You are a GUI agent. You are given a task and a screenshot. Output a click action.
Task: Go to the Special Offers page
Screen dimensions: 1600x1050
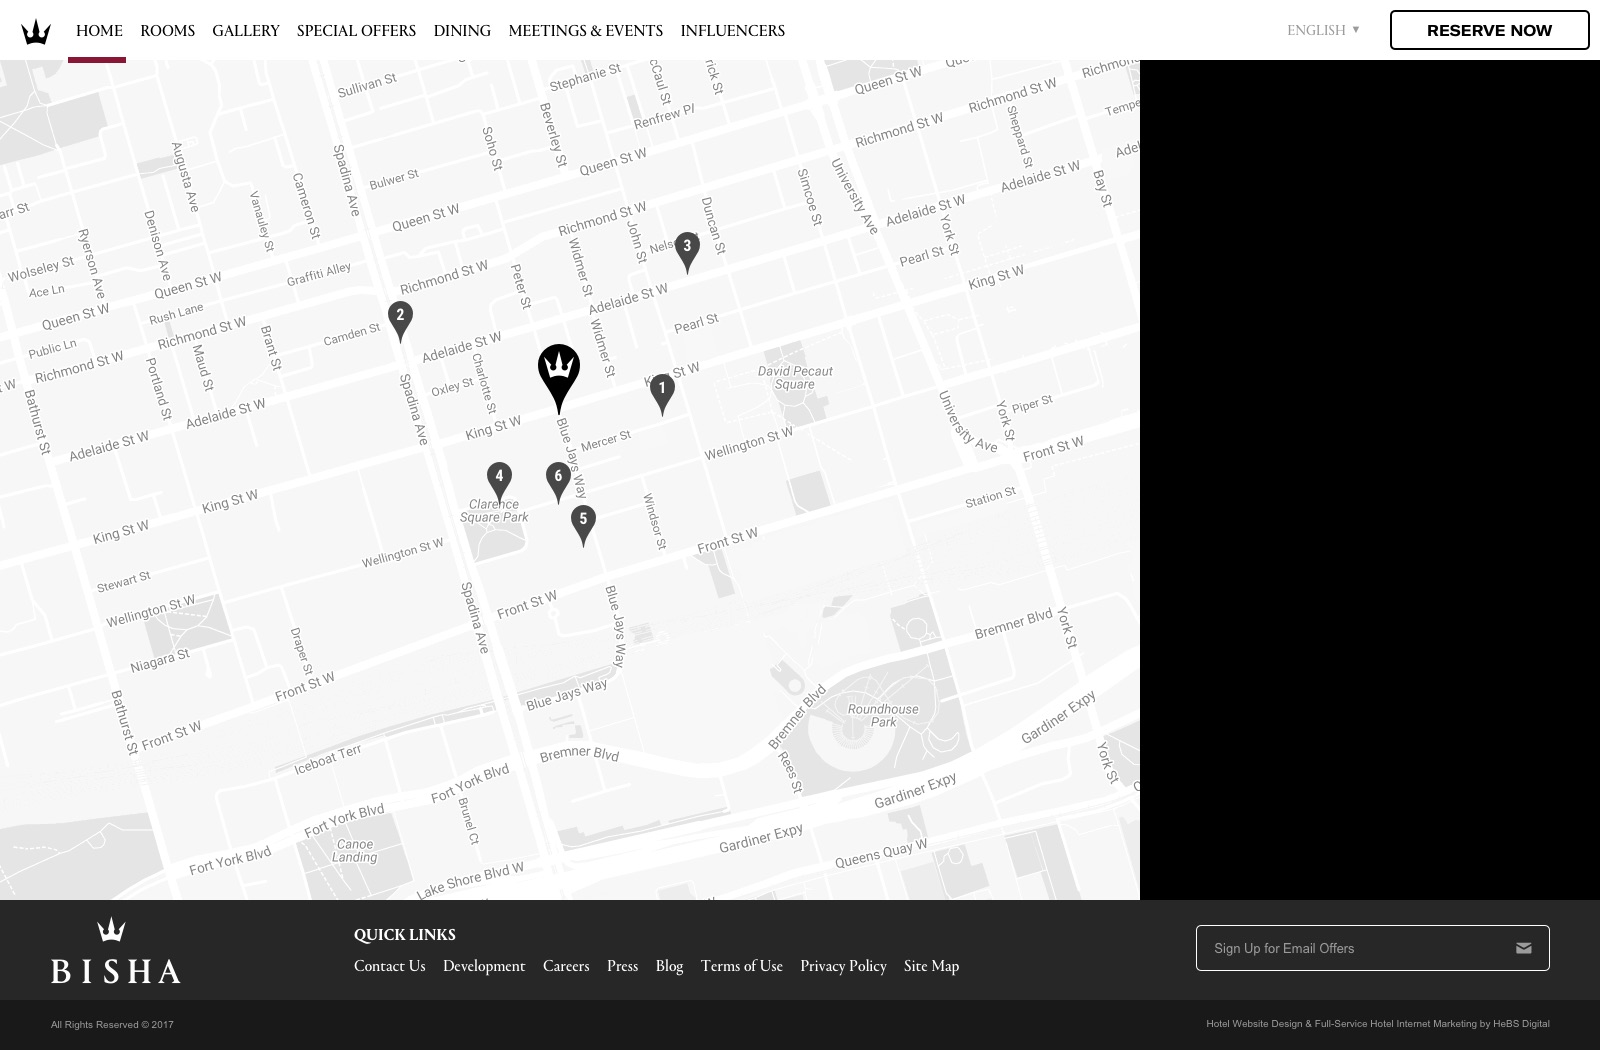(x=356, y=31)
